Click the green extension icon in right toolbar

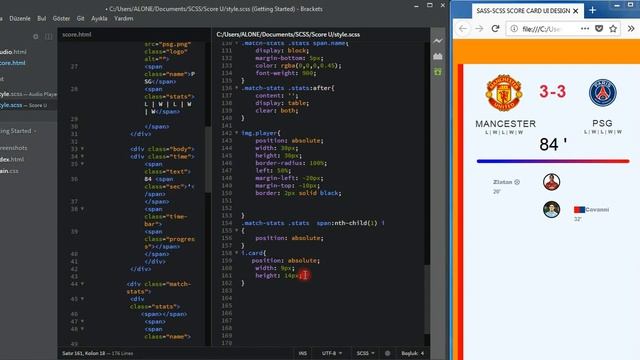[x=438, y=72]
